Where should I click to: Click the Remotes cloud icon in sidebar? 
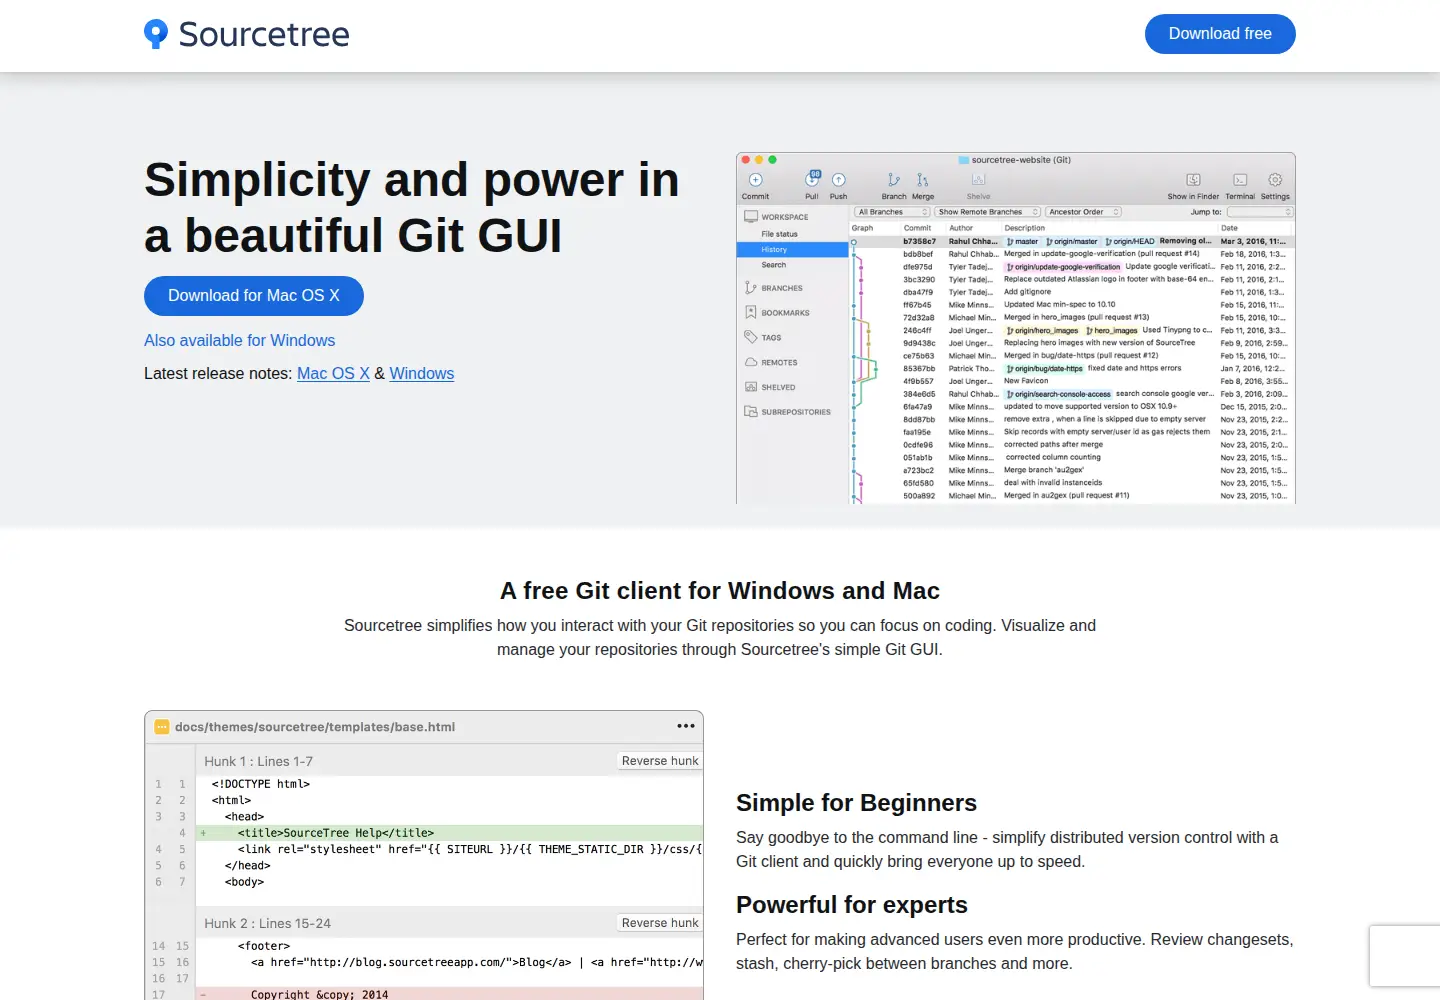tap(751, 362)
